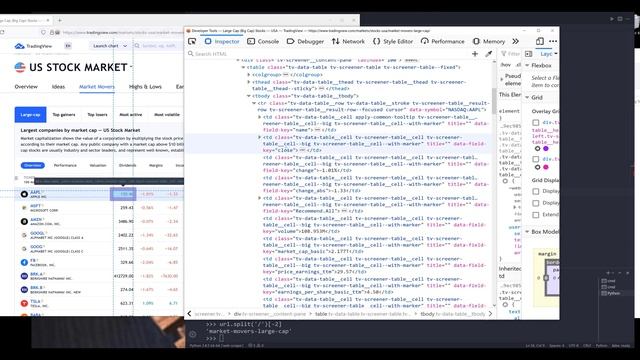640x360 pixels.
Task: Collapse the tr NASDAQ:AAPL row node
Action: [x=254, y=103]
